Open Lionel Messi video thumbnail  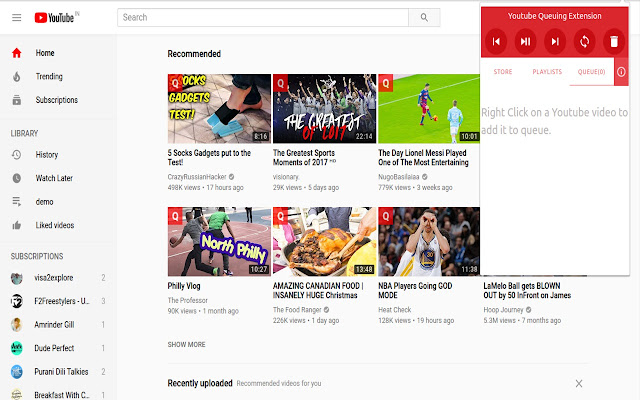click(x=429, y=109)
